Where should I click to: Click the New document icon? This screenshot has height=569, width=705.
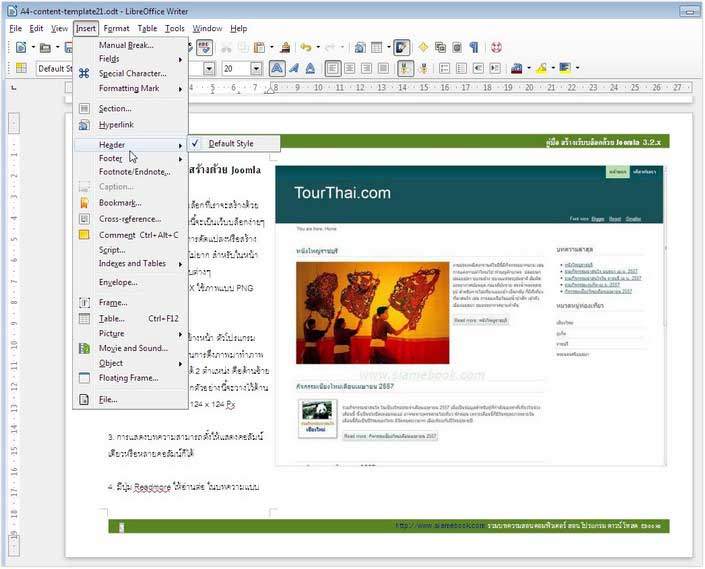pos(21,47)
